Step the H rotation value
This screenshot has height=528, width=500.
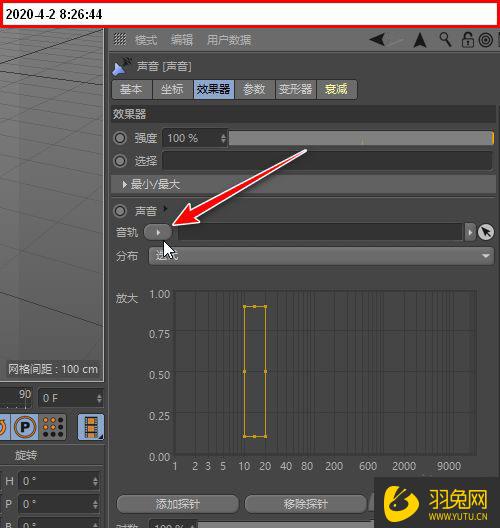tap(95, 481)
